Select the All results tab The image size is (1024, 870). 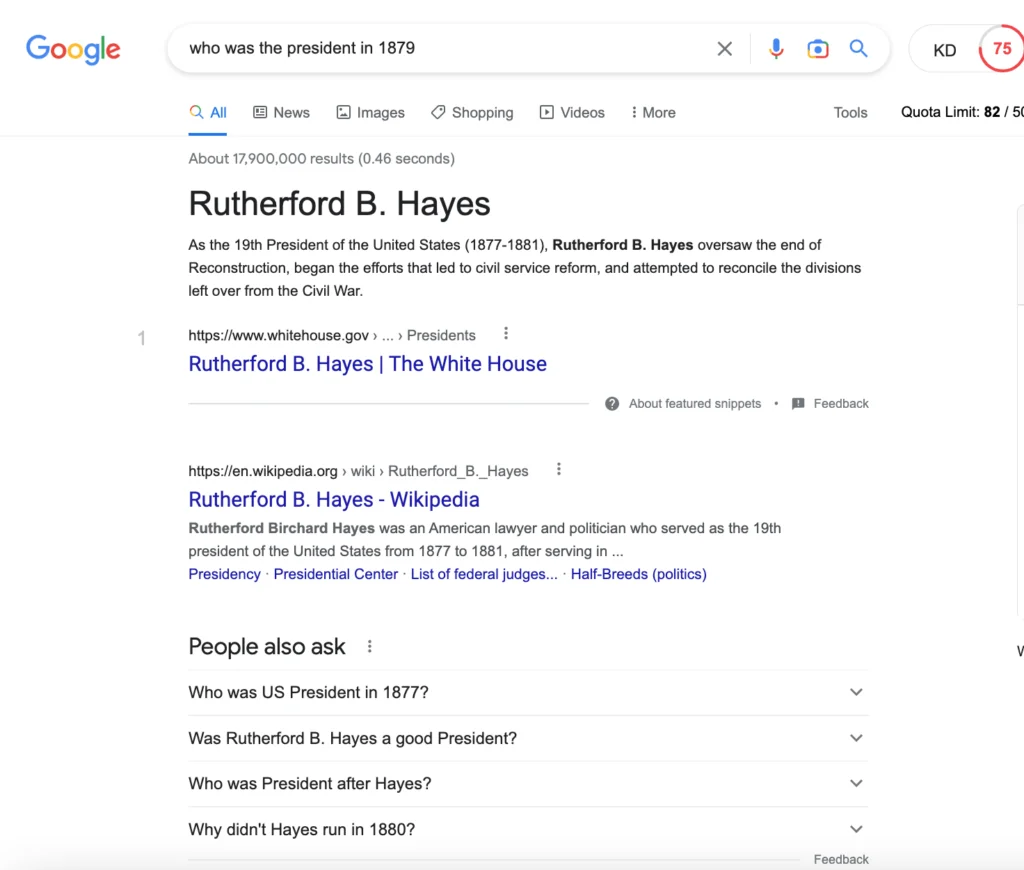click(208, 112)
